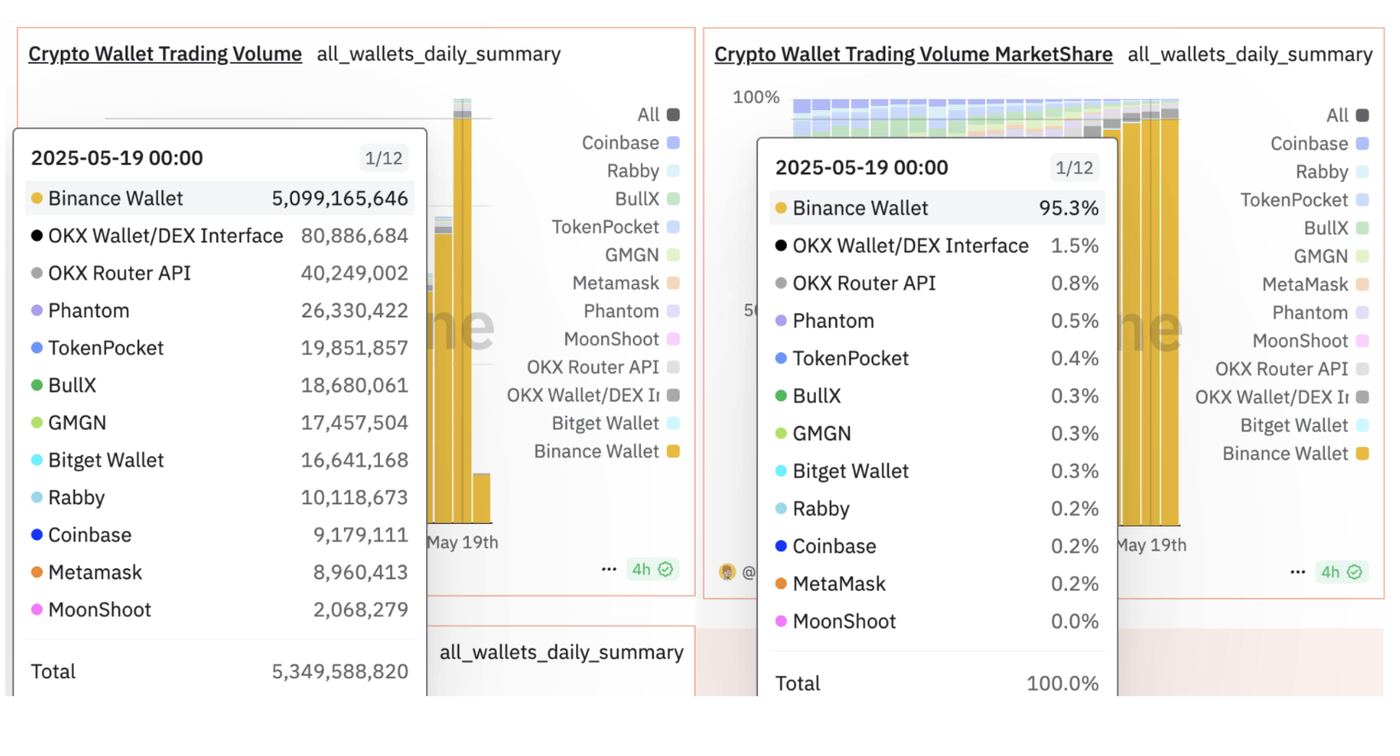The height and width of the screenshot is (756, 1400).
Task: Open all_wallets_daily_summary query beside Trading Volume title
Action: coord(439,54)
